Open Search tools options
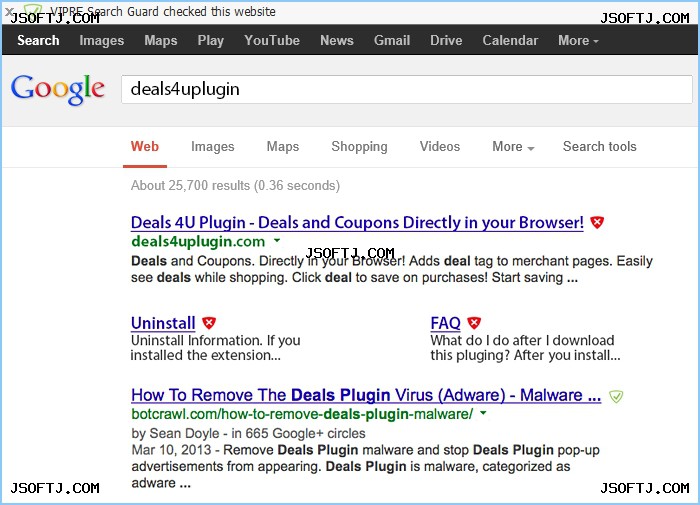 600,146
